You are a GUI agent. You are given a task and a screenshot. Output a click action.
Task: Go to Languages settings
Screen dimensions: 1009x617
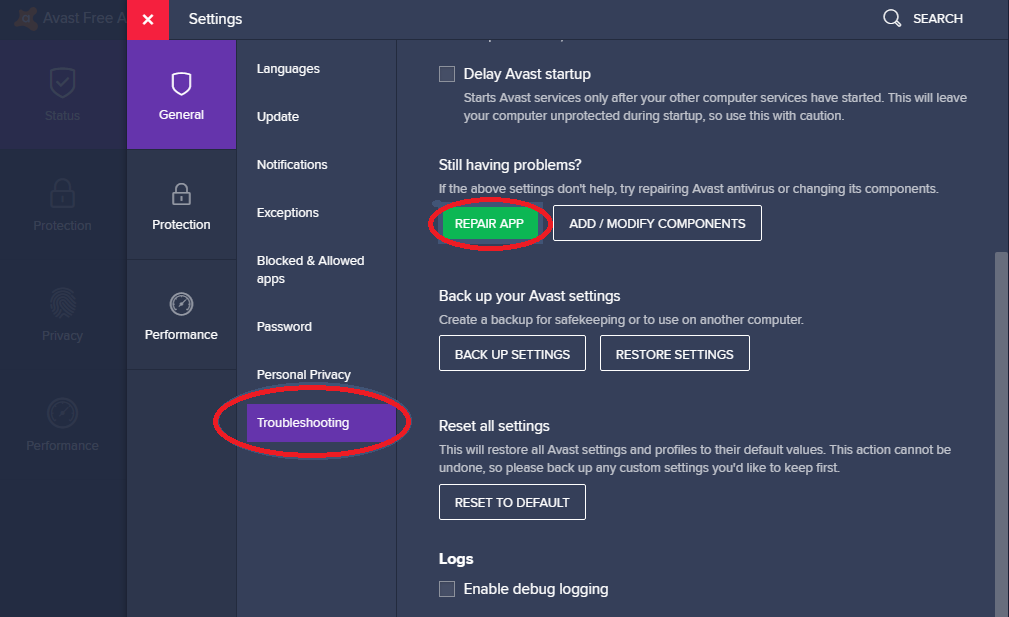click(288, 69)
